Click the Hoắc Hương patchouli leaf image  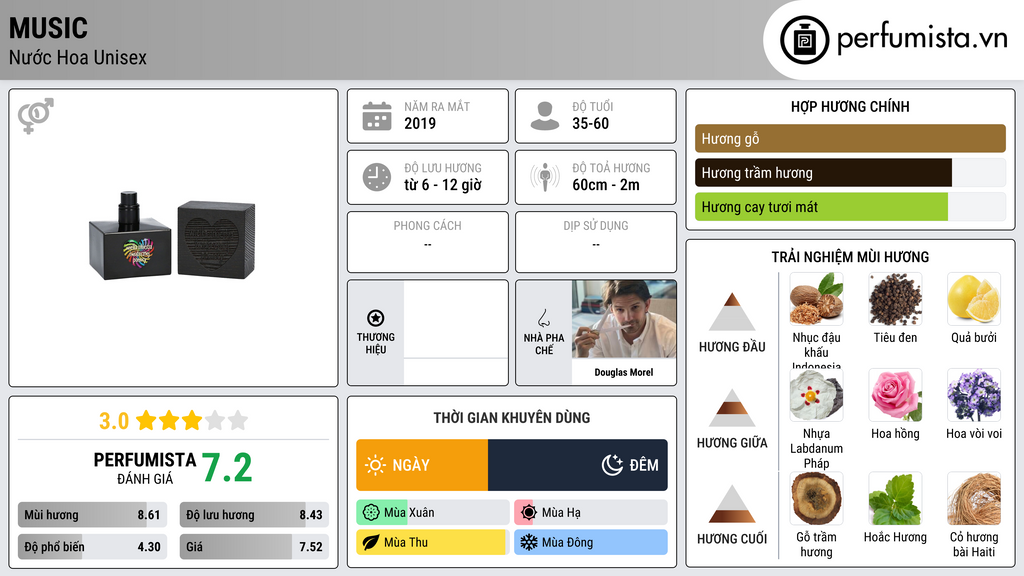click(895, 499)
